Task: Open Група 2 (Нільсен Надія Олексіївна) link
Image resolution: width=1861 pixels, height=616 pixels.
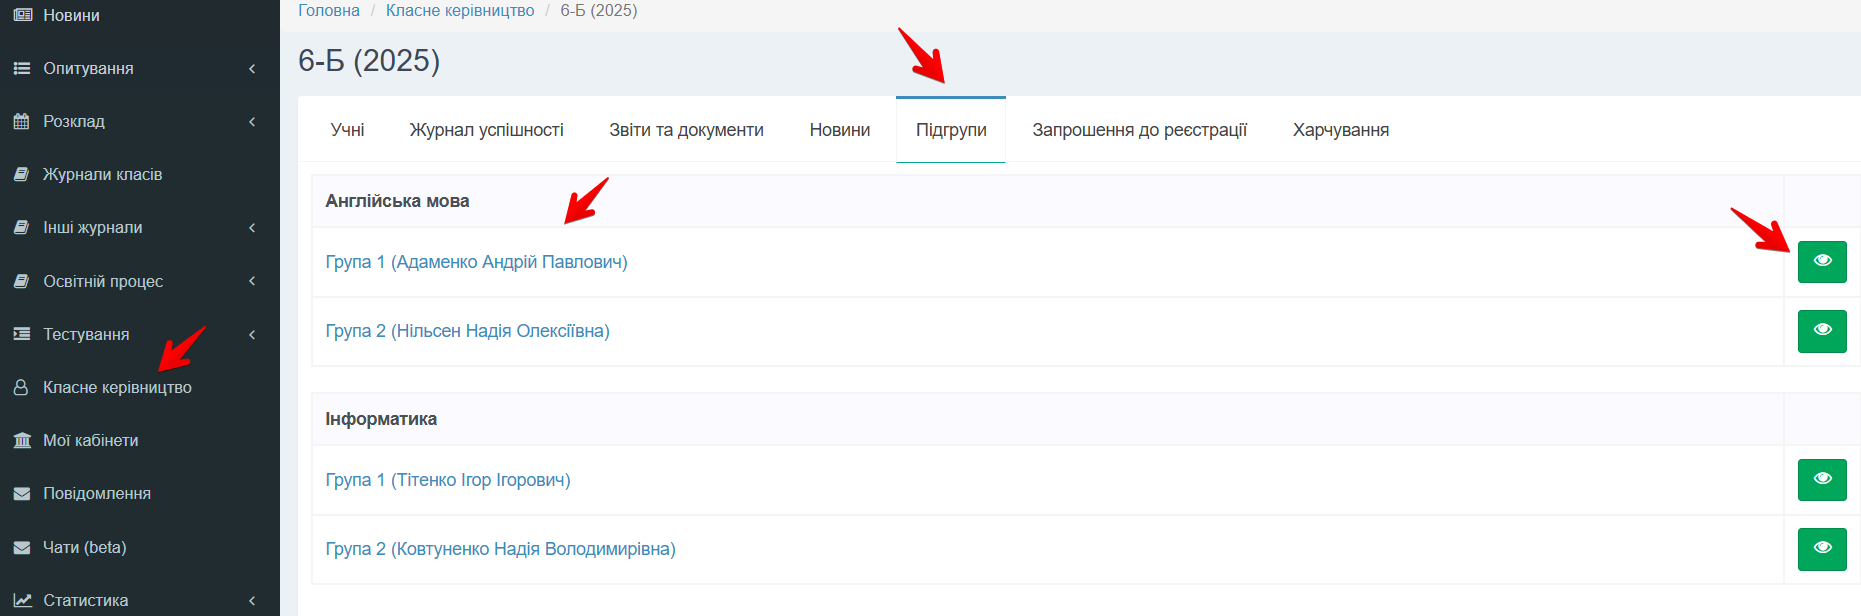Action: point(467,331)
